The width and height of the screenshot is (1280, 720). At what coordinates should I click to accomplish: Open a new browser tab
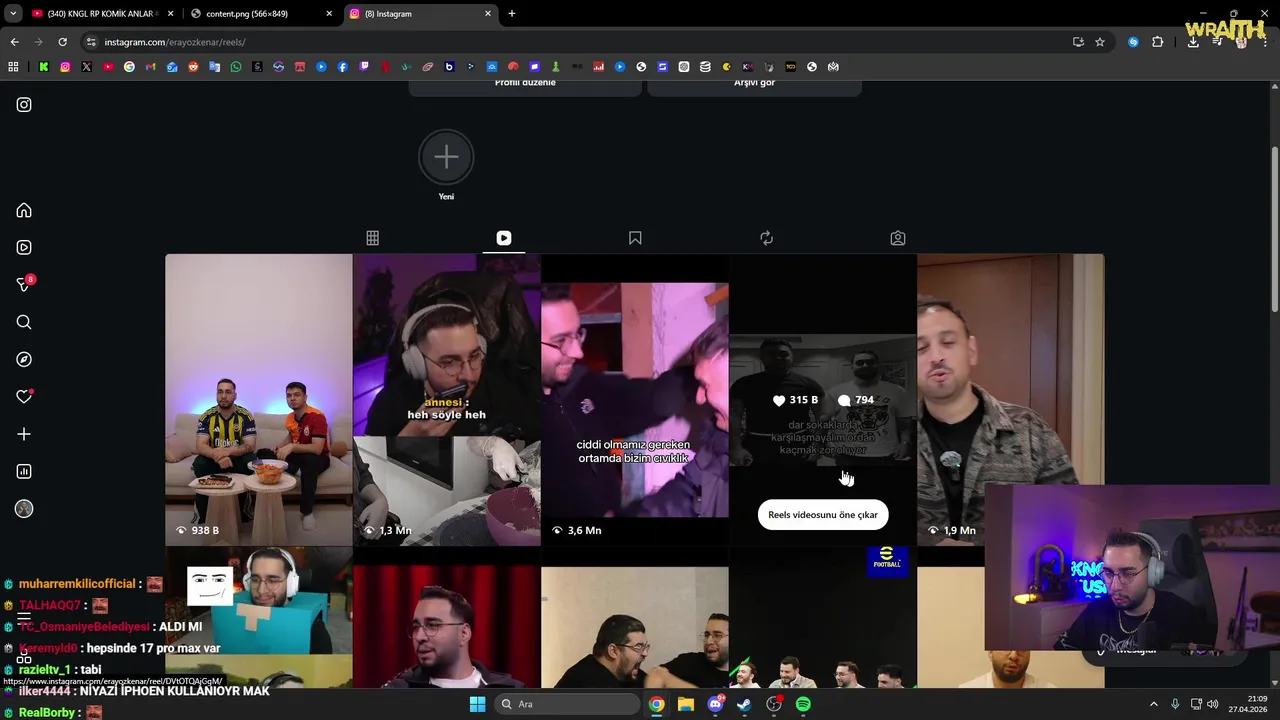(512, 14)
